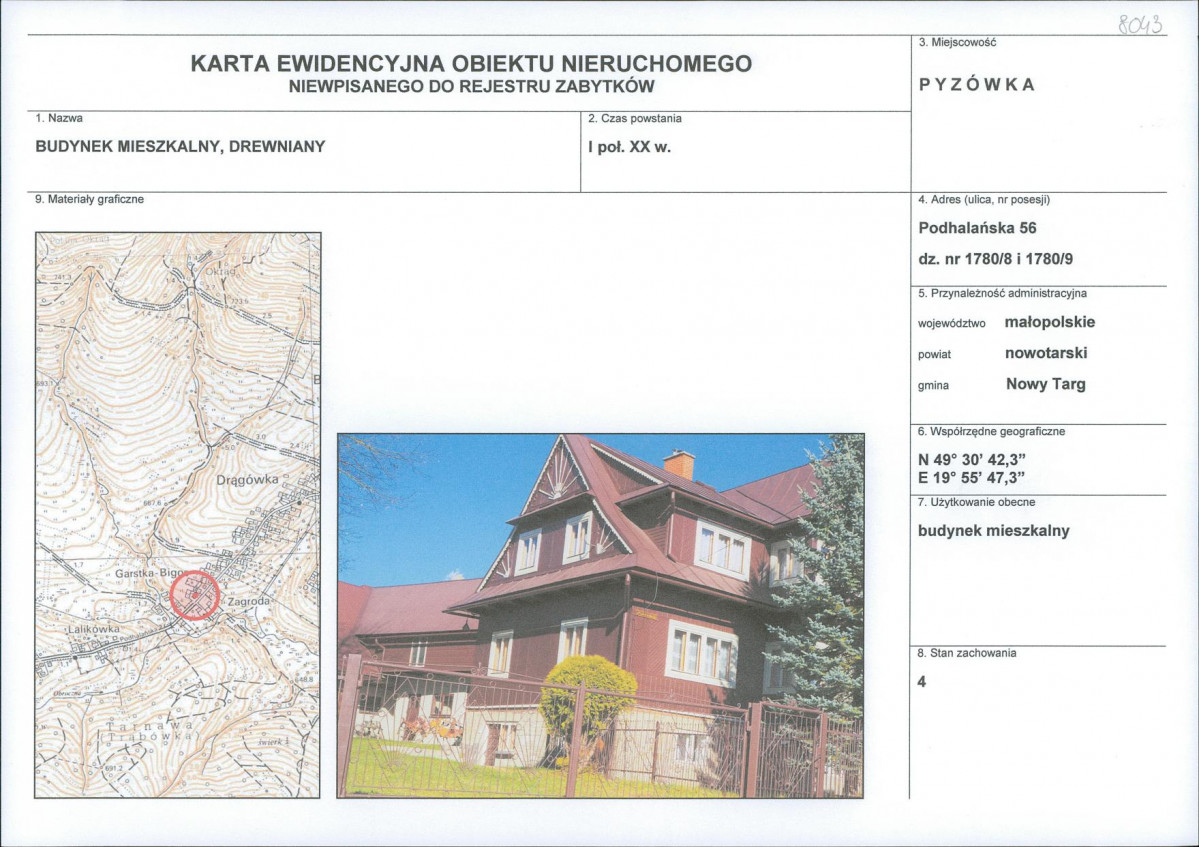
Task: Select the value 'Nowy Targ'
Action: point(1046,385)
